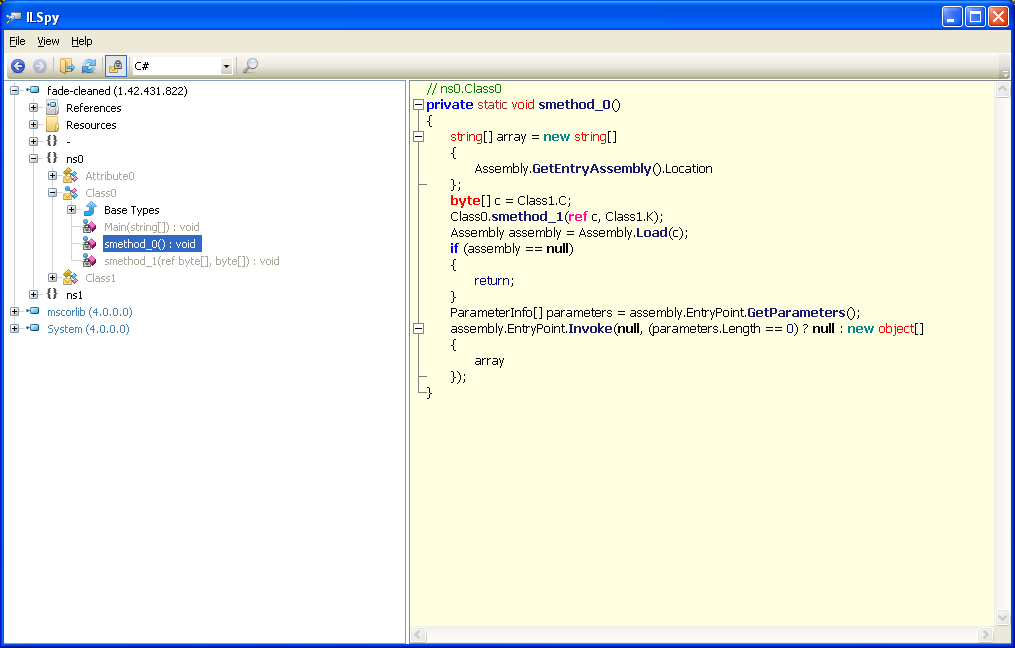Click the ns0 namespace braces icon
Viewport: 1015px width, 648px height.
pyautogui.click(x=52, y=158)
